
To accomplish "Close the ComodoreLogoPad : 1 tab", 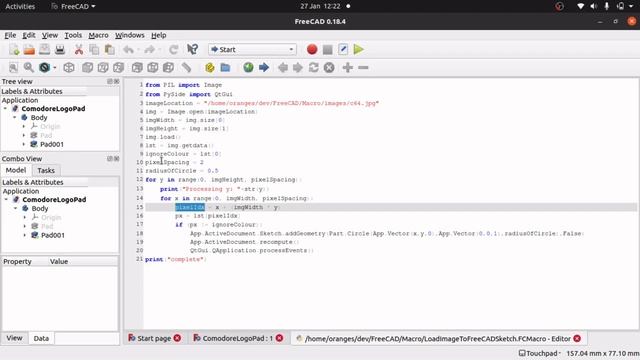I will point(279,338).
